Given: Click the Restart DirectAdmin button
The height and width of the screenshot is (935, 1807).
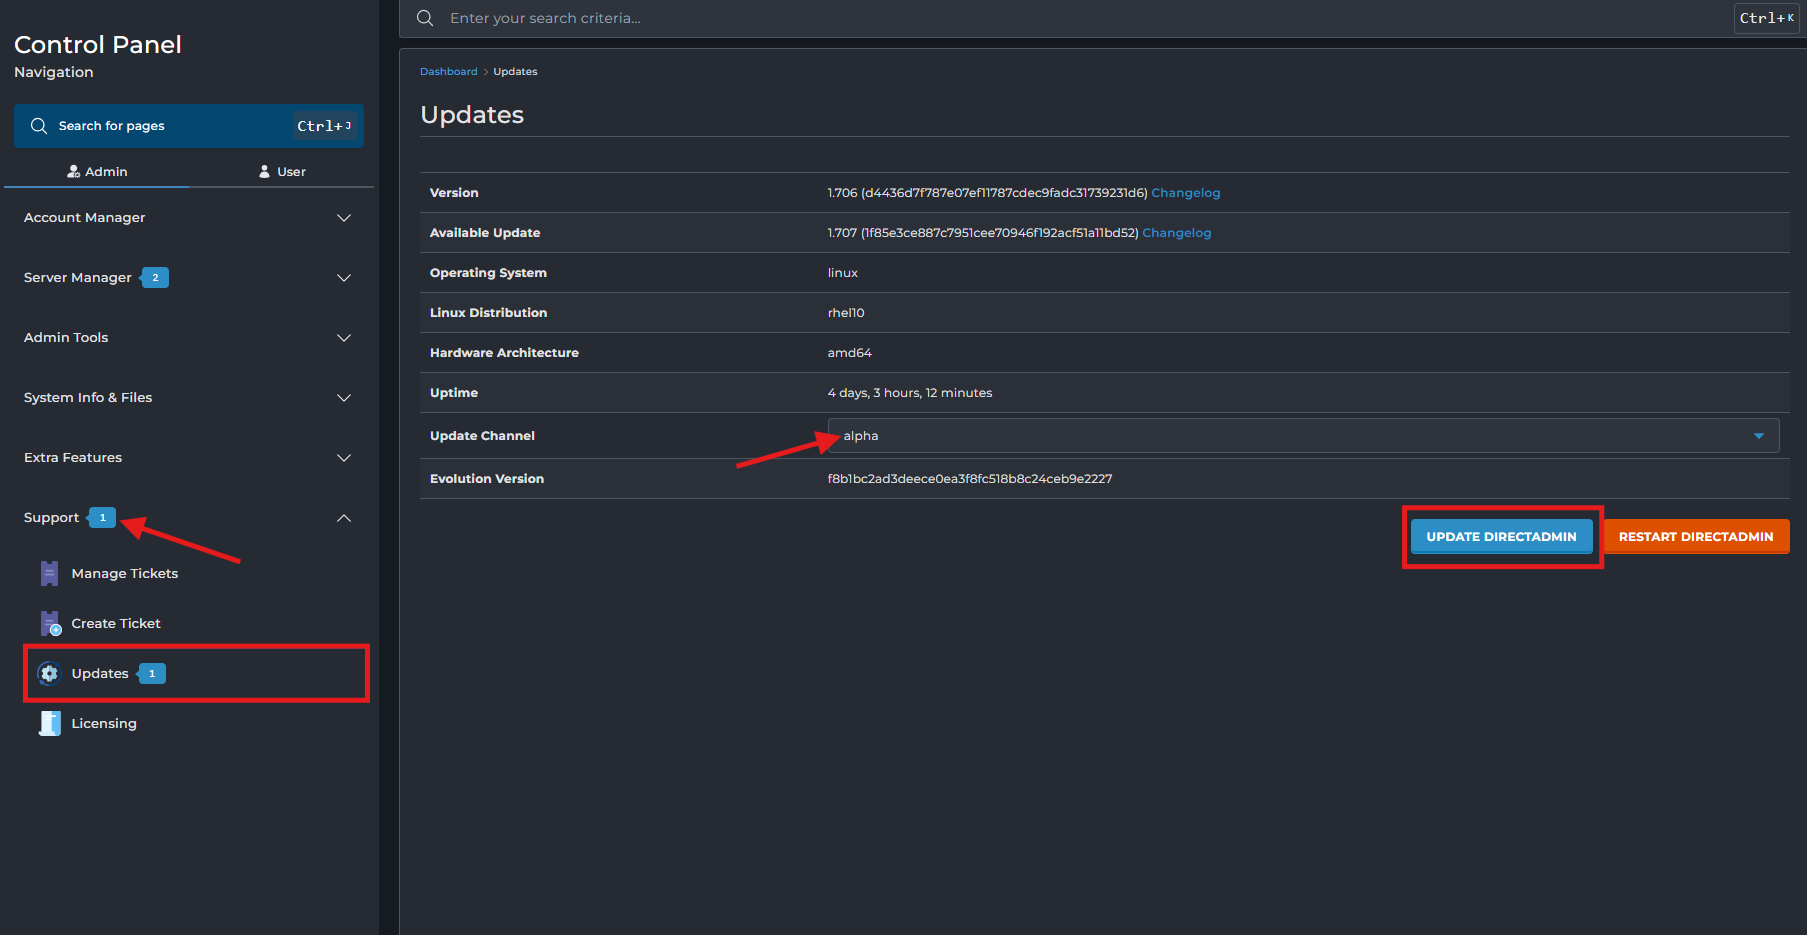Looking at the screenshot, I should coord(1696,536).
